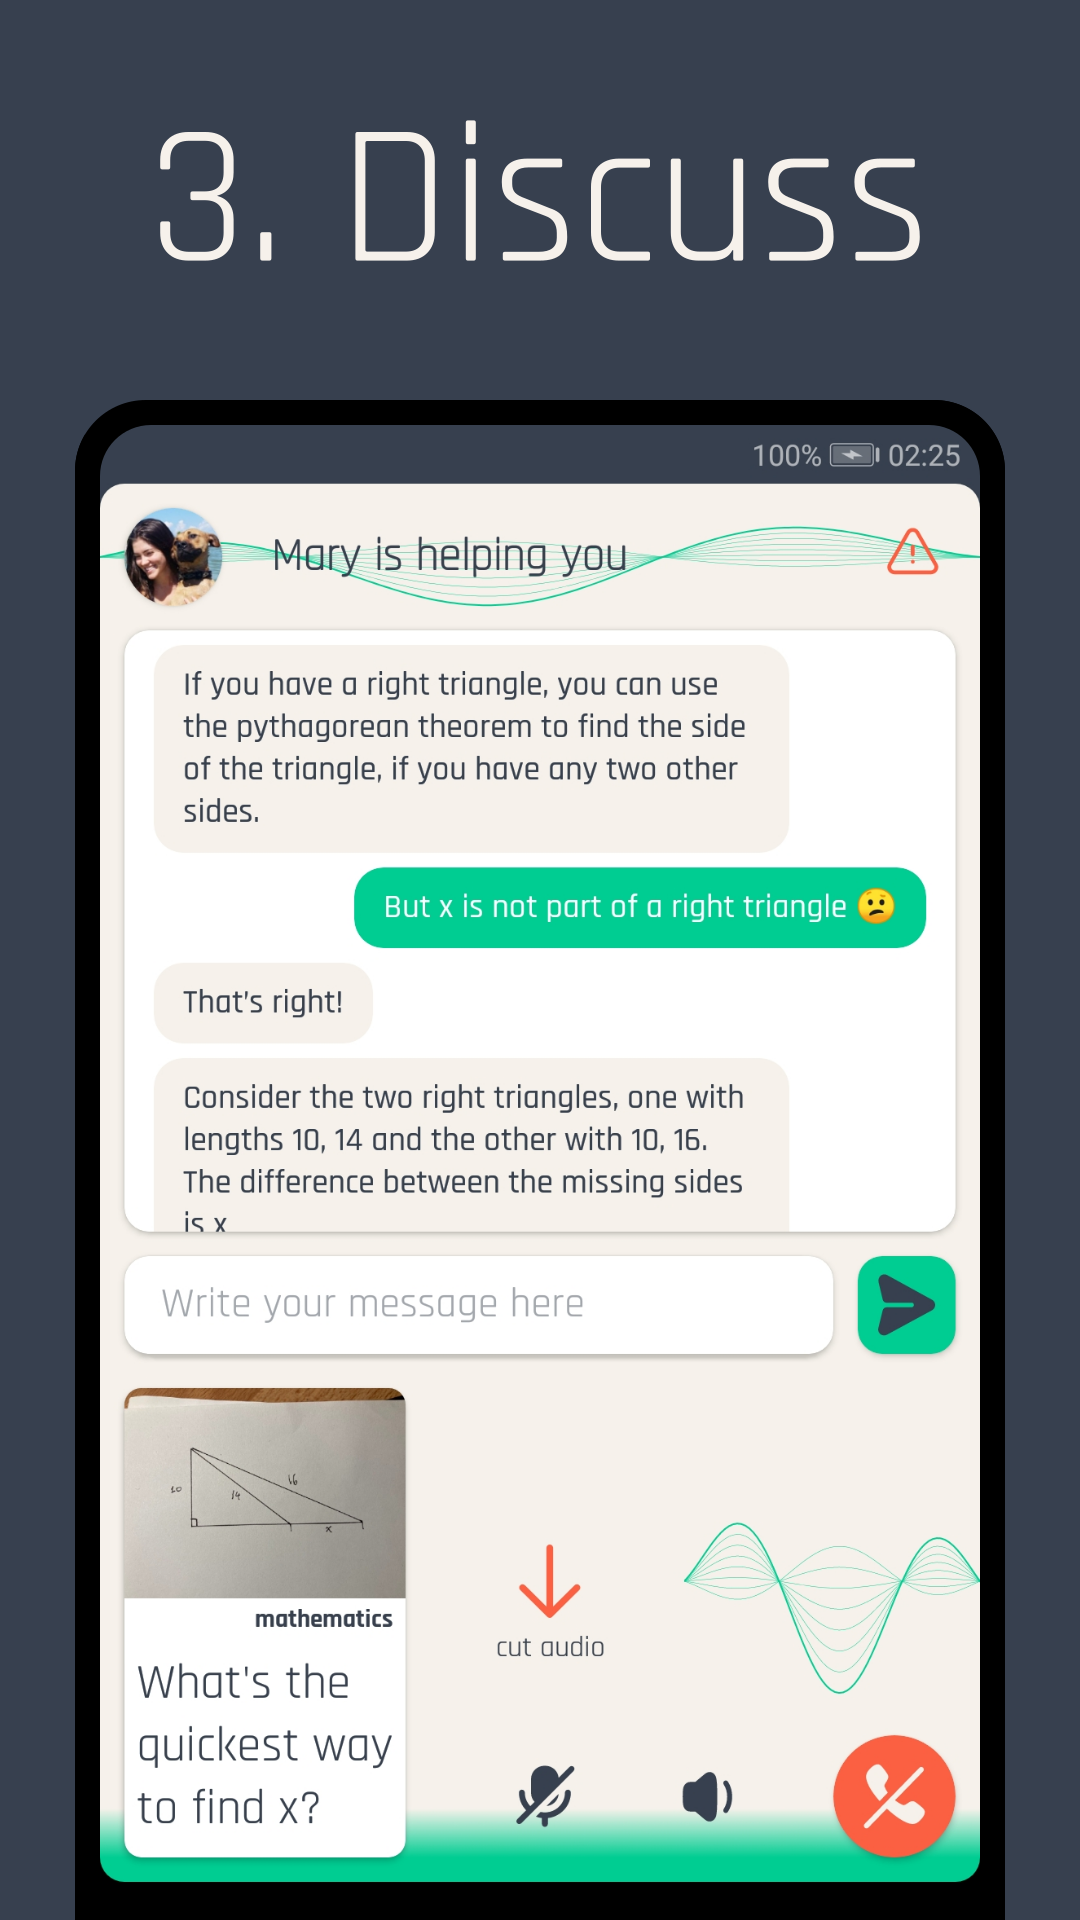Viewport: 1080px width, 1920px height.
Task: Click the red cut audio arrow
Action: pyautogui.click(x=549, y=1581)
